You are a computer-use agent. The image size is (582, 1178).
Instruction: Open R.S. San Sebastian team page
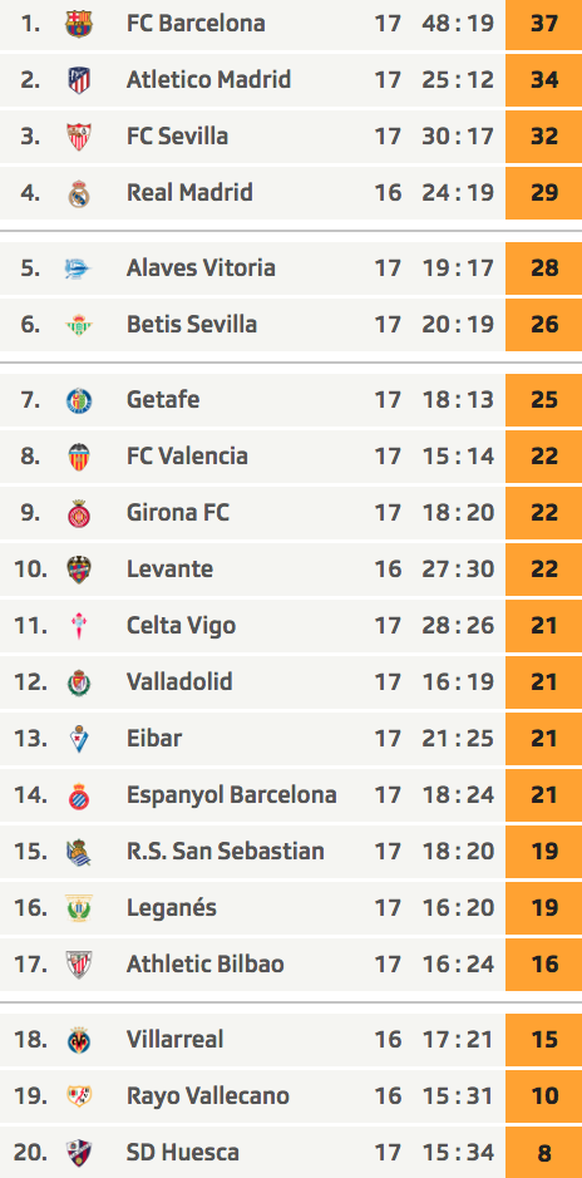(x=225, y=851)
